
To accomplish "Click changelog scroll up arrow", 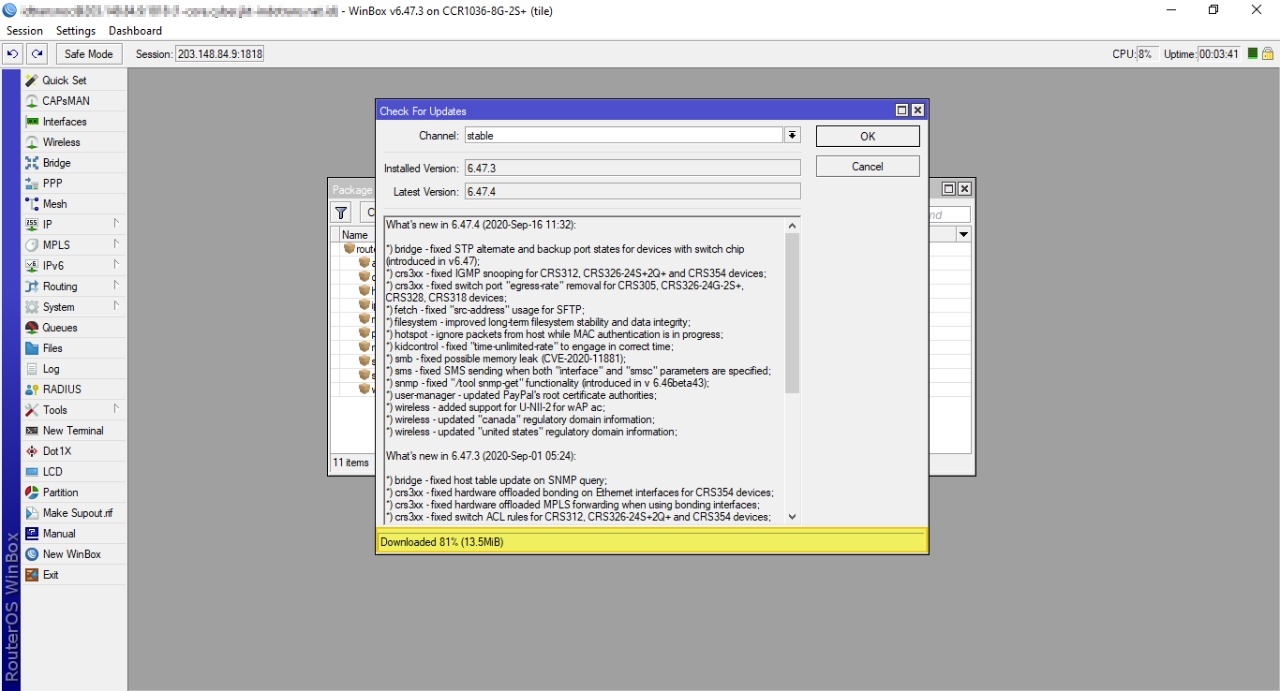I will tap(792, 226).
